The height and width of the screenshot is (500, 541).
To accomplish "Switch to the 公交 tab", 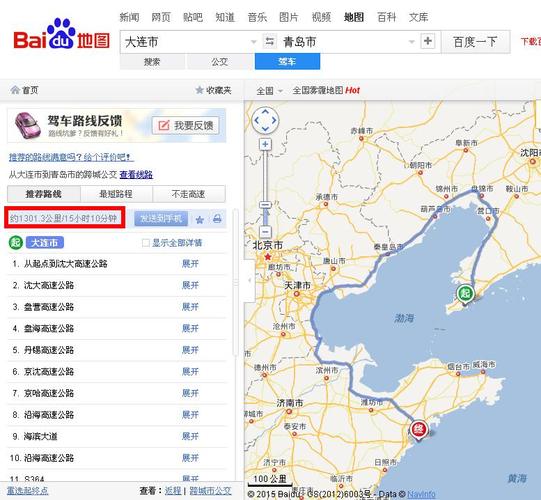I will tap(219, 62).
